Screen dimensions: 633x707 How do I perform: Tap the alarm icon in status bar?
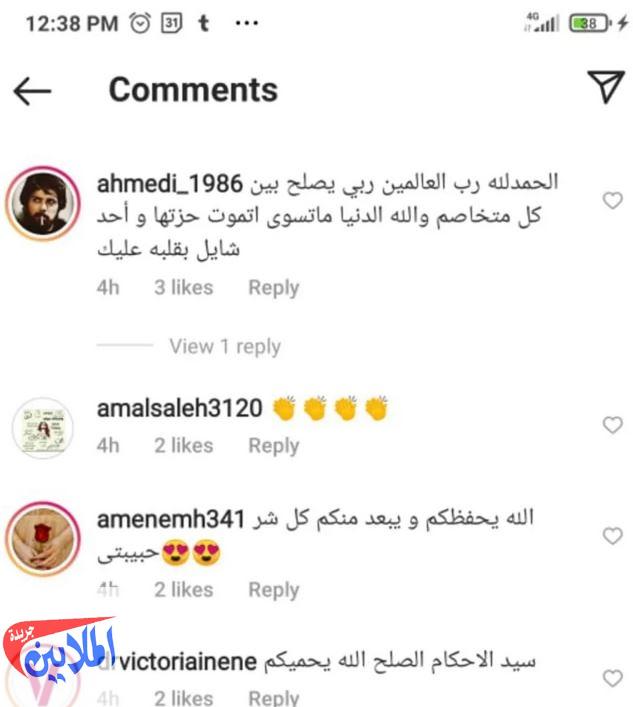[x=140, y=23]
